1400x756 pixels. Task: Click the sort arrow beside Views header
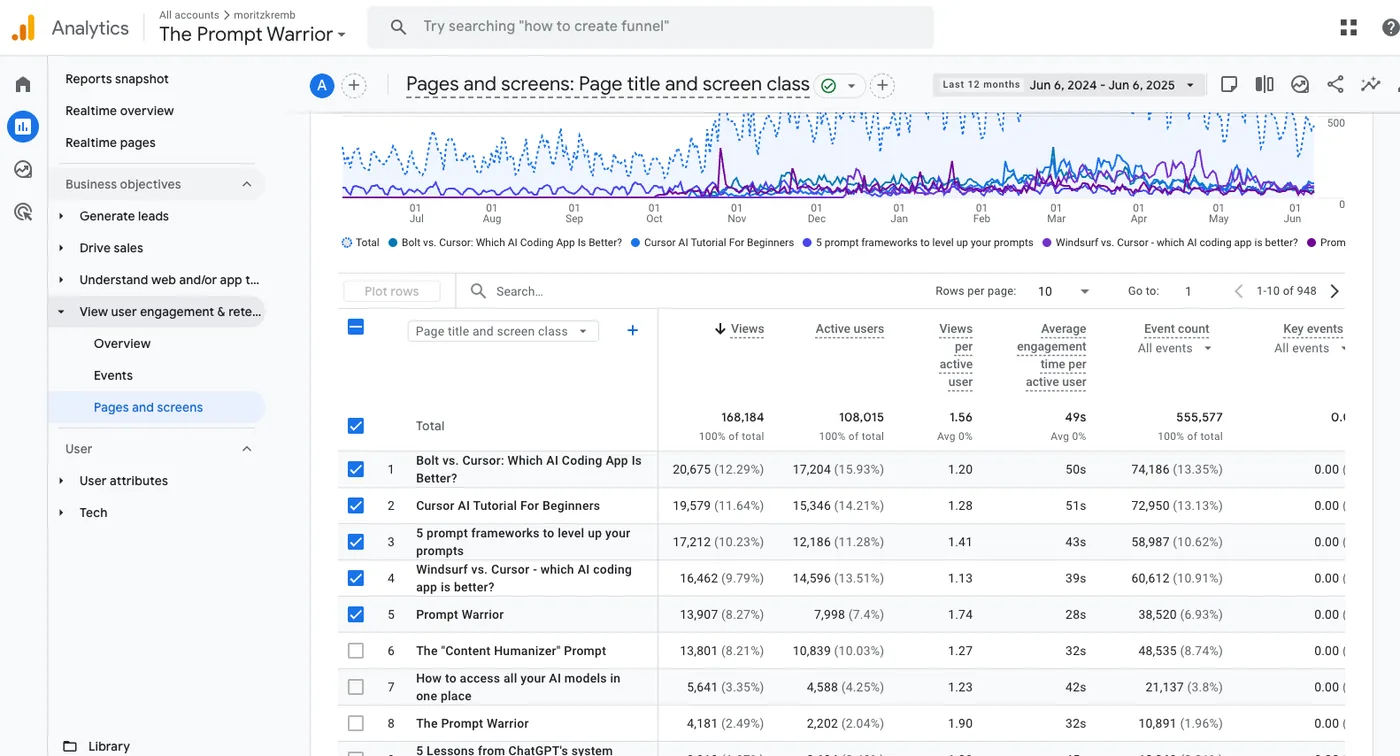pos(720,329)
